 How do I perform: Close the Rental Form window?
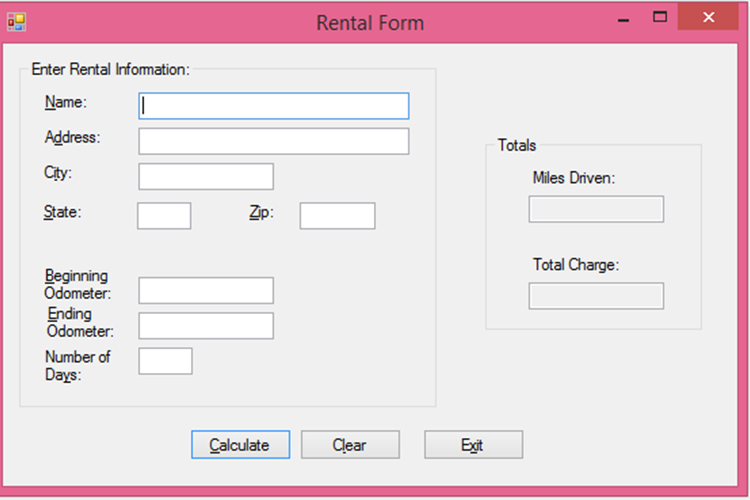pyautogui.click(x=708, y=17)
